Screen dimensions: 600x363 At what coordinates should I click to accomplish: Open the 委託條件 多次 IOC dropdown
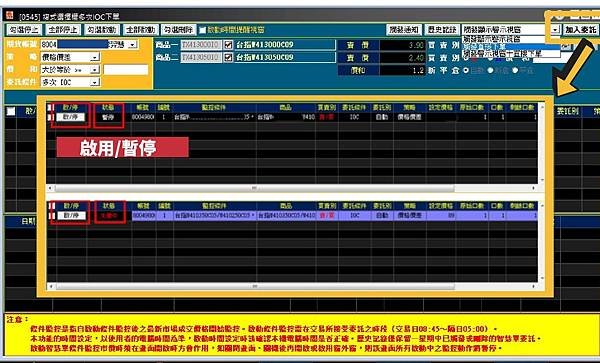[95, 82]
